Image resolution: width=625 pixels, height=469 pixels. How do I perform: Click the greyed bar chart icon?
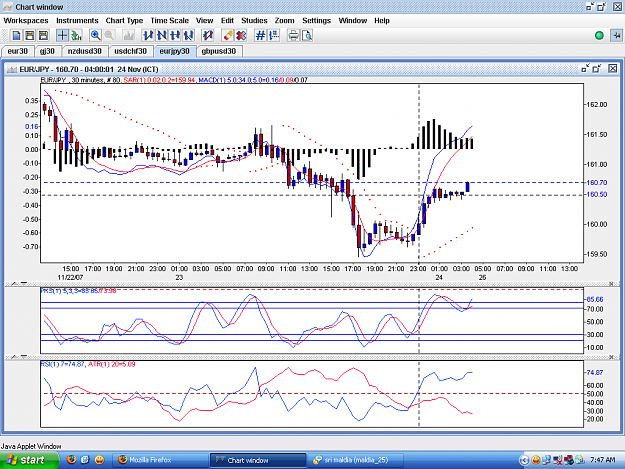pos(128,36)
